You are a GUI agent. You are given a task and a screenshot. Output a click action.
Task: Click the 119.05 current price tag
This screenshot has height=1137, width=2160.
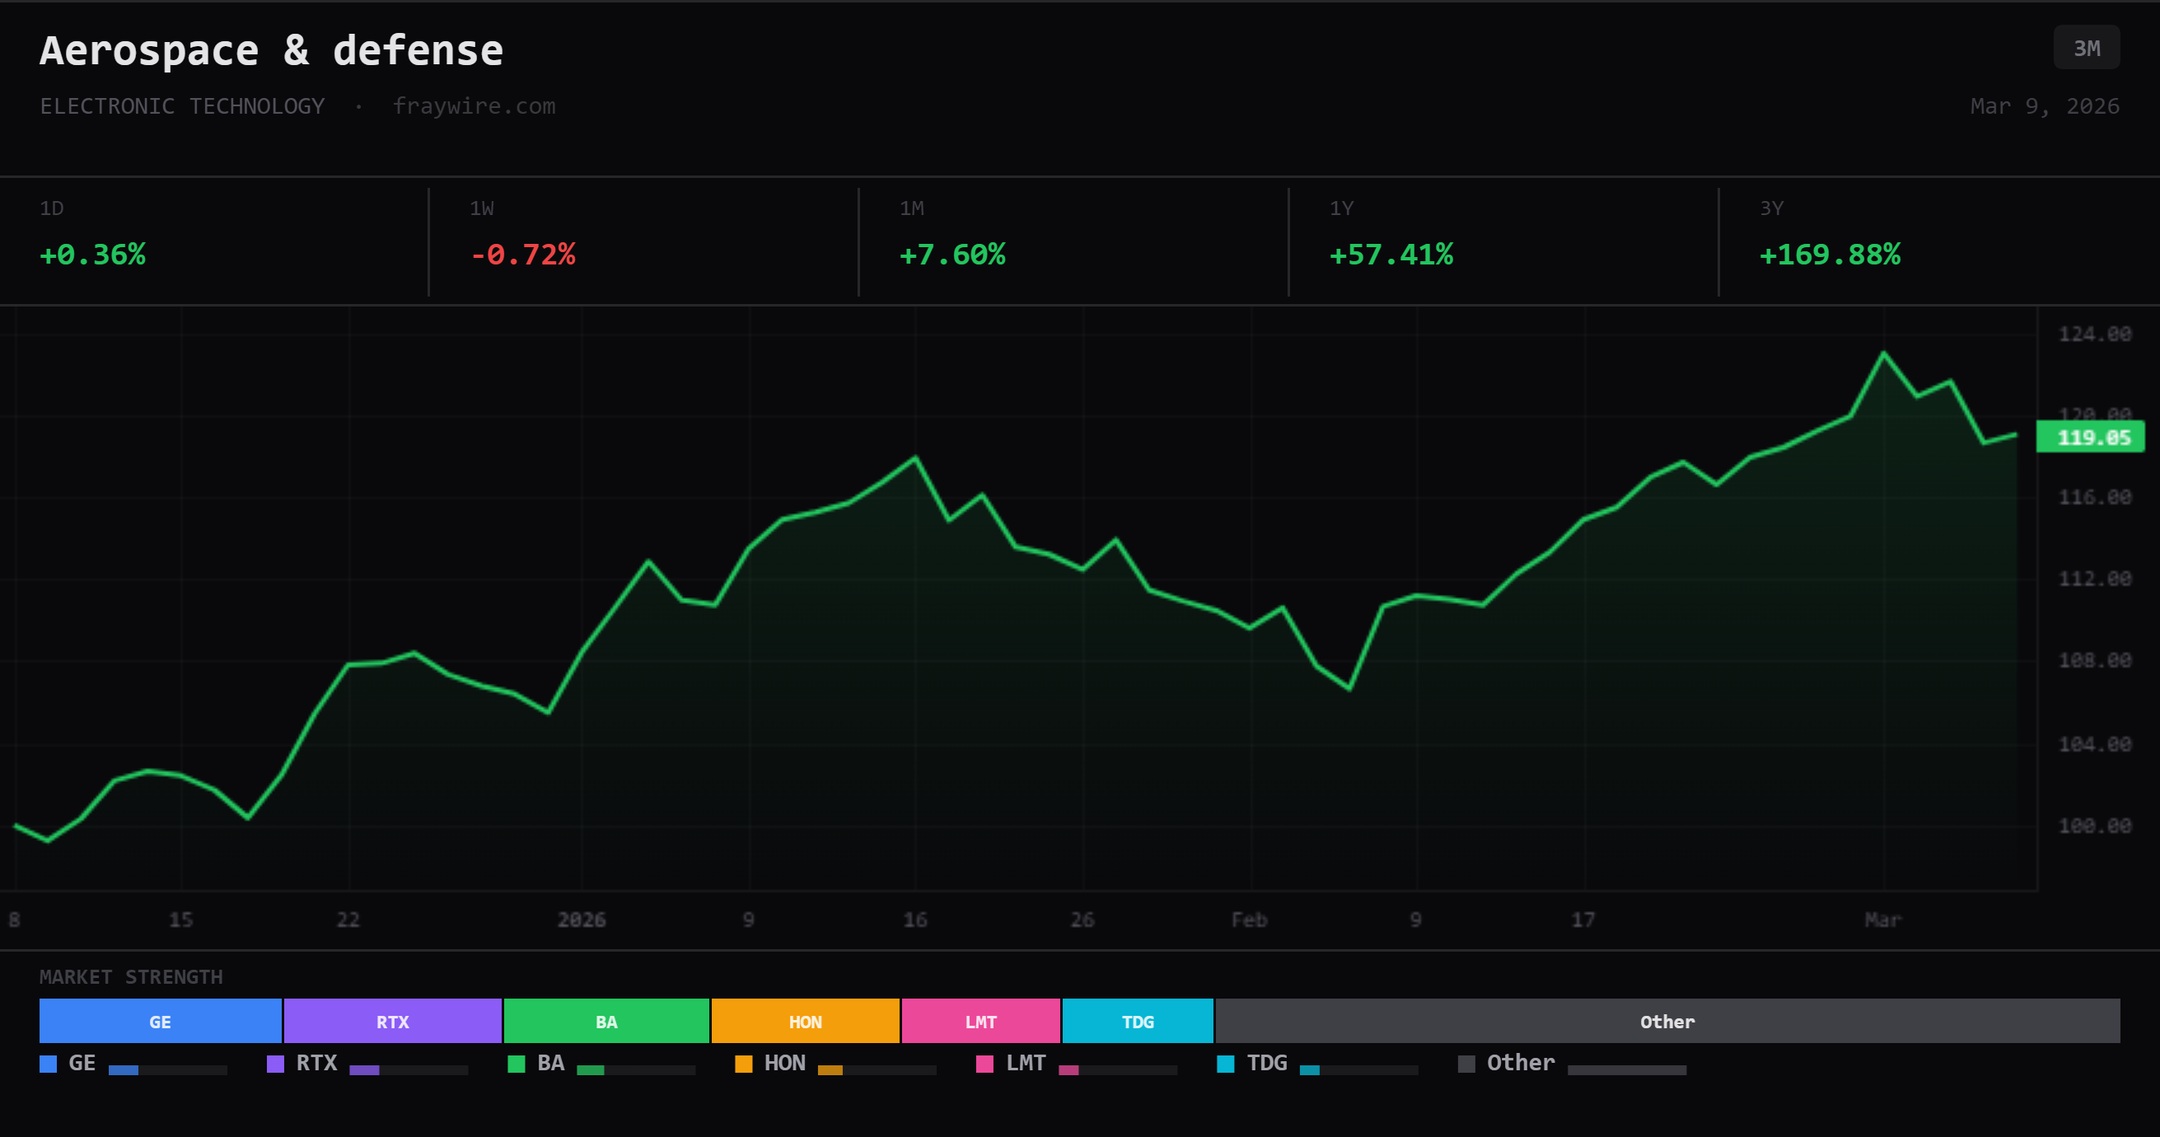pos(2091,437)
